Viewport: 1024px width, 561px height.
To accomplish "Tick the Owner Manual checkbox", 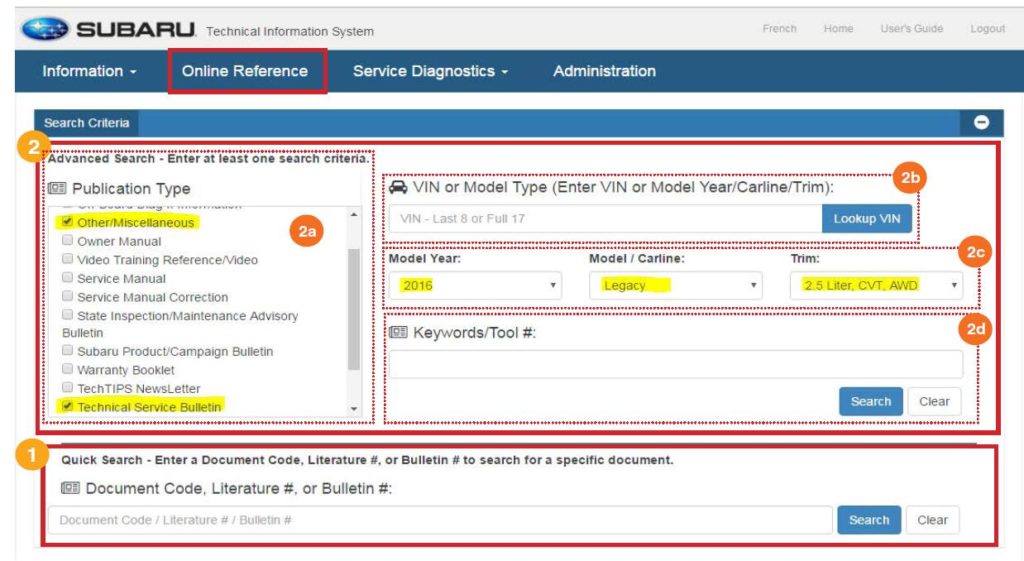I will (x=67, y=241).
